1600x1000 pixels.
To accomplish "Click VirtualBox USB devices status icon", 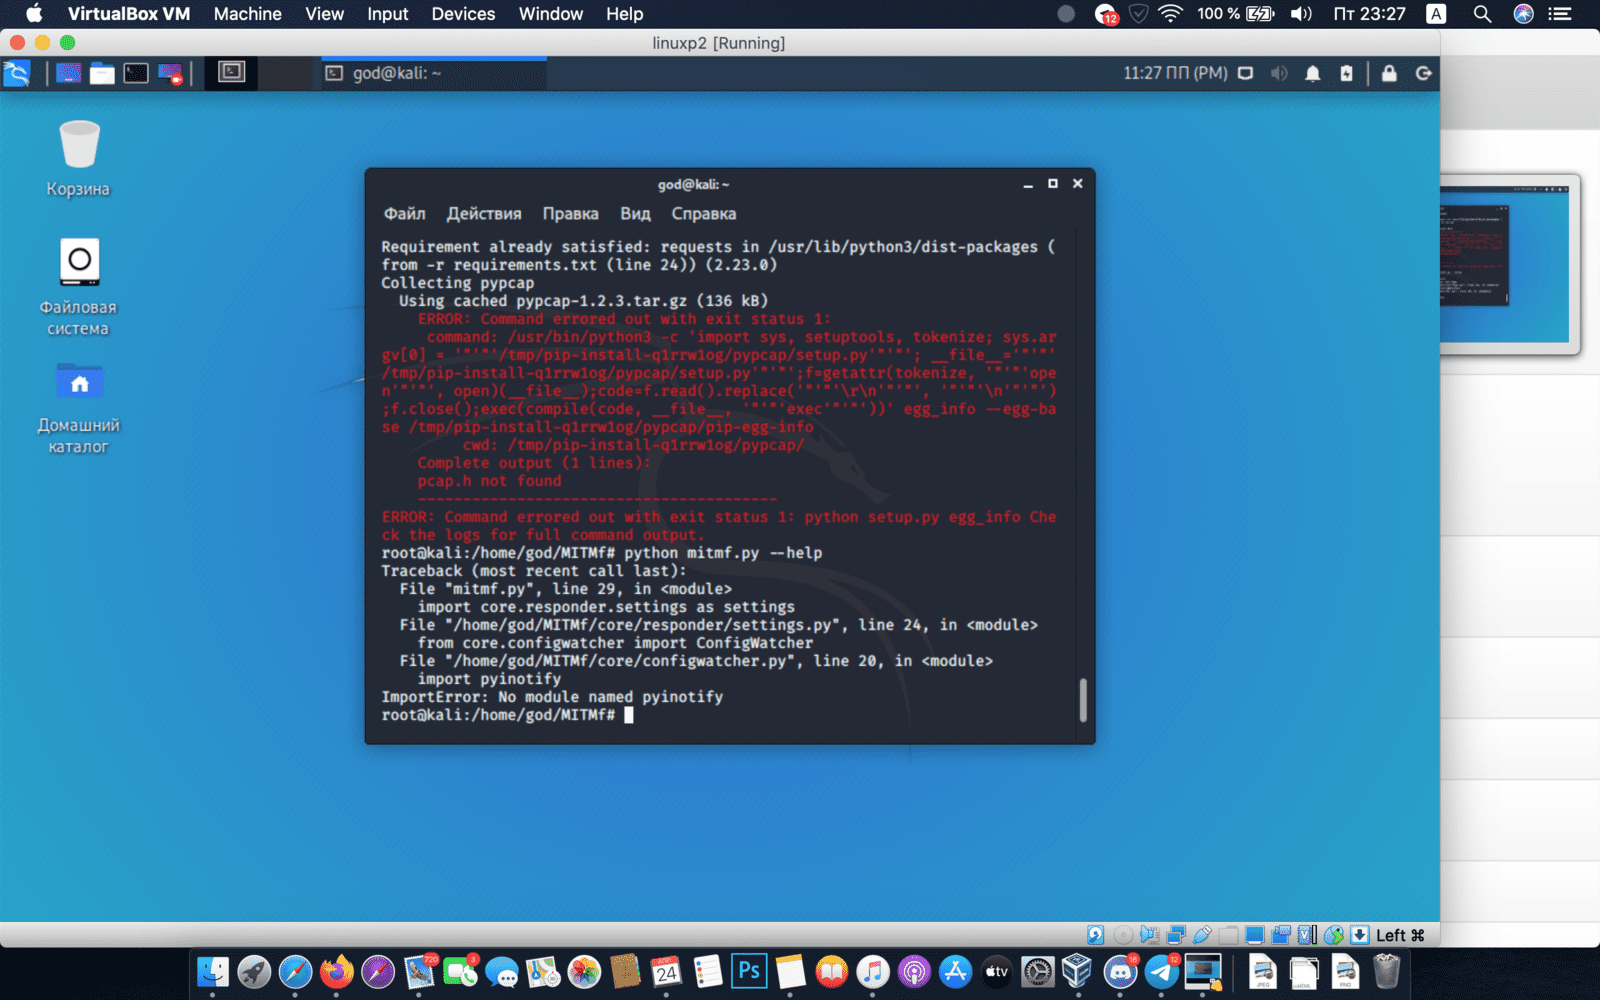I will (1202, 935).
